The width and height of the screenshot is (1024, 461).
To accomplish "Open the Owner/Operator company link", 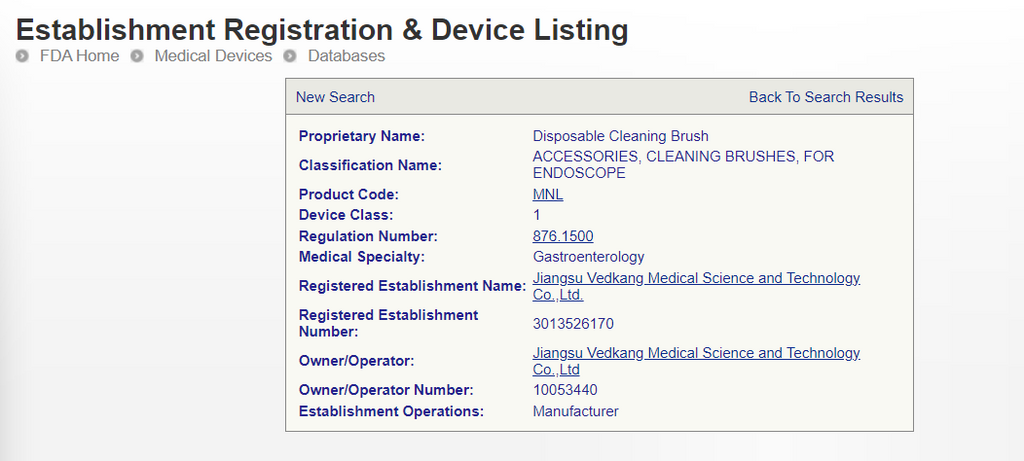I will click(x=695, y=353).
